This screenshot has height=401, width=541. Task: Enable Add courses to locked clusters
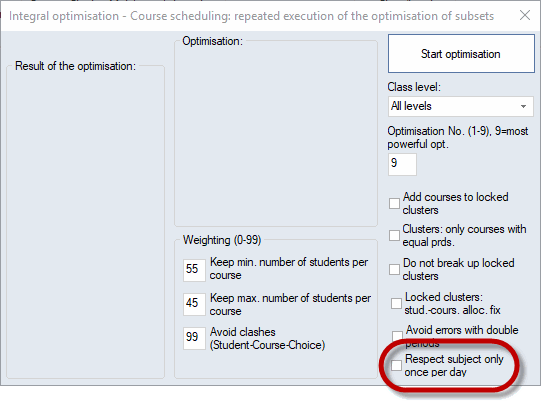[x=394, y=203]
